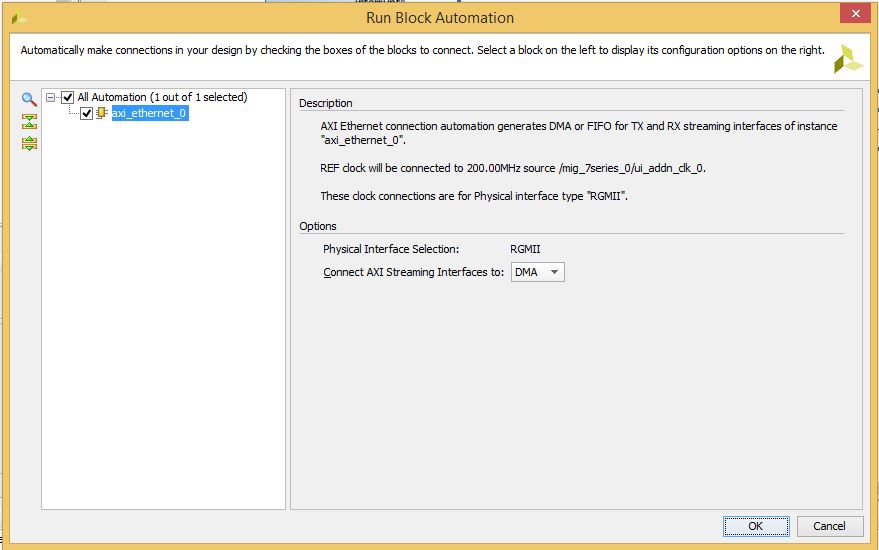Click the Connect AXI Streaming Interfaces label
Viewport: 879px width, 550px height.
pyautogui.click(x=413, y=272)
